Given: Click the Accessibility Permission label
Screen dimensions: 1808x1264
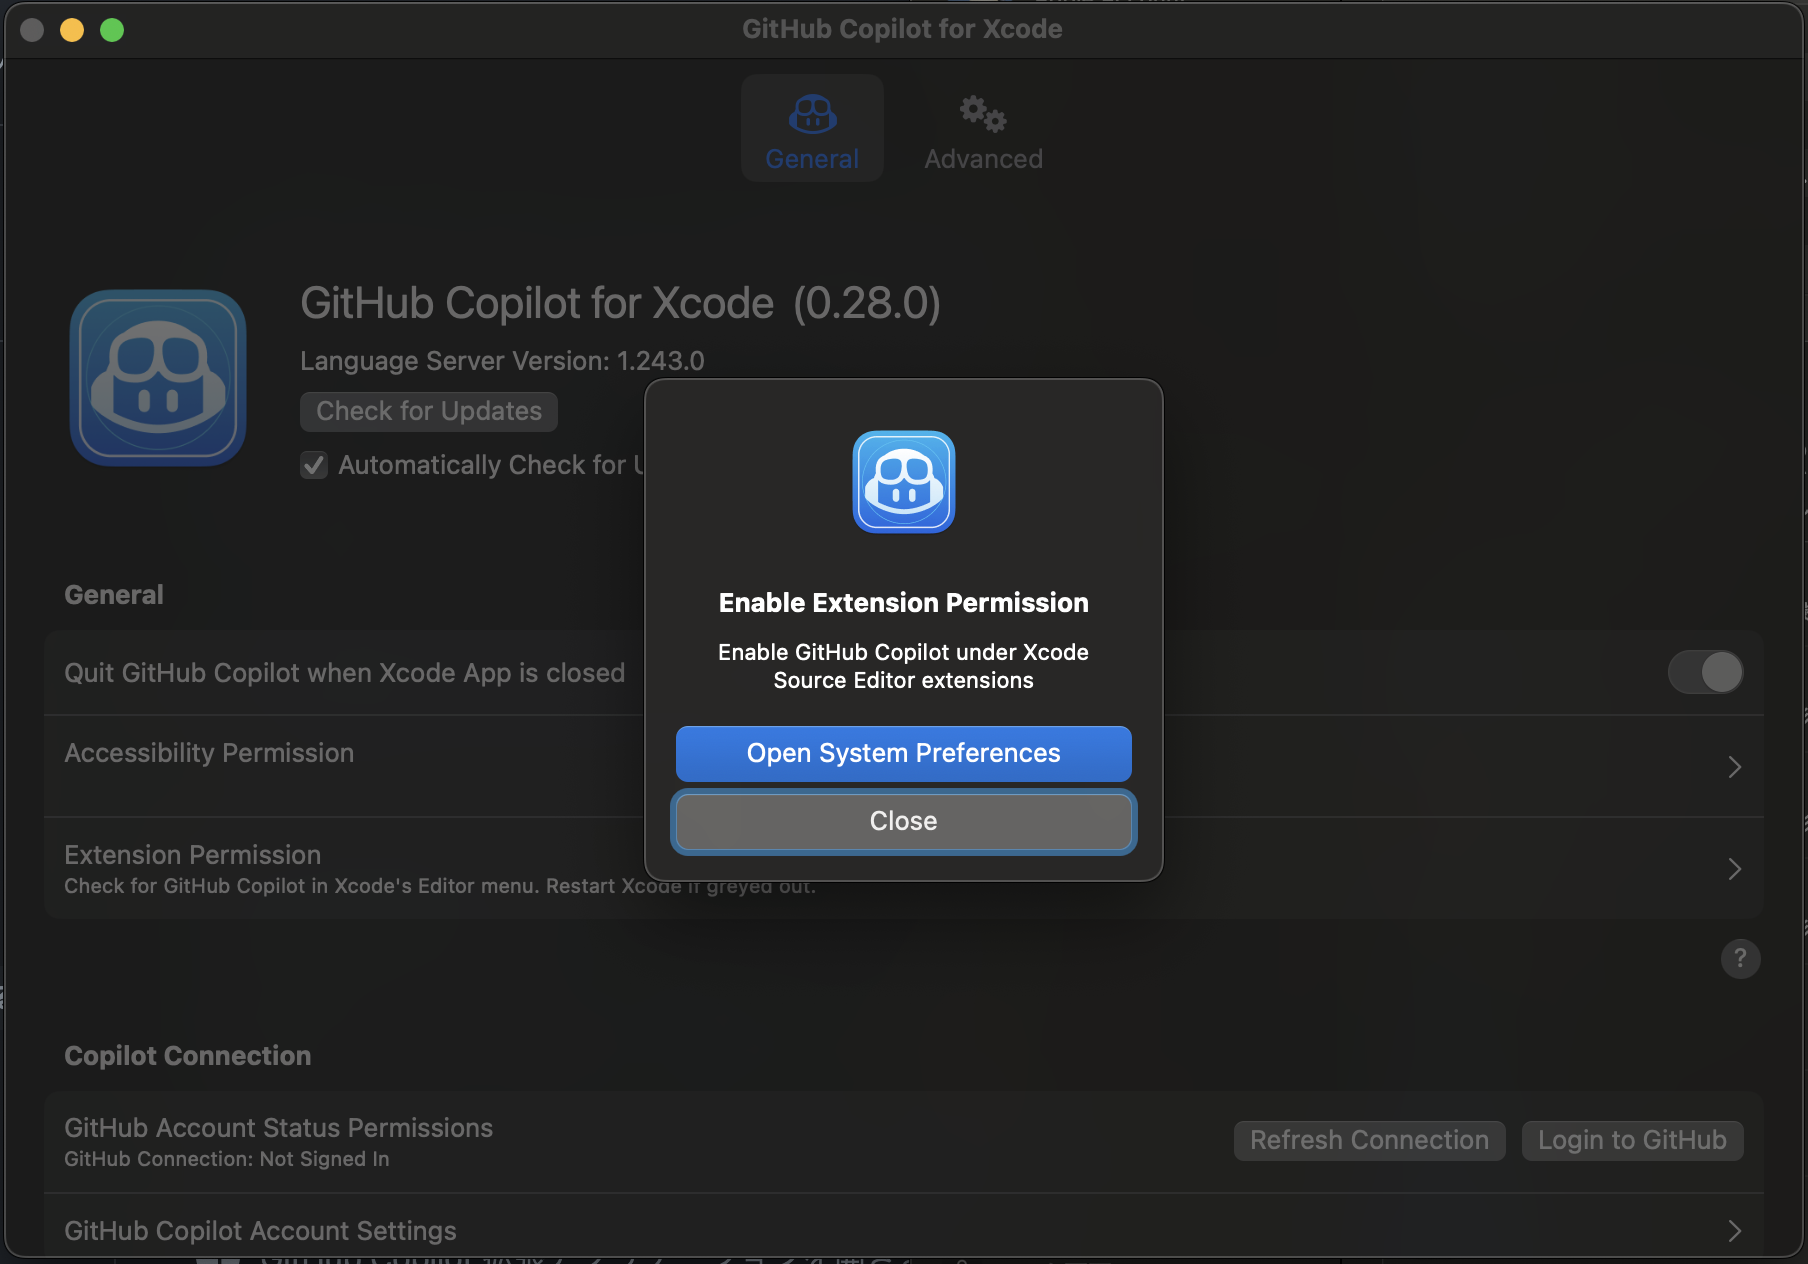Looking at the screenshot, I should tap(209, 753).
